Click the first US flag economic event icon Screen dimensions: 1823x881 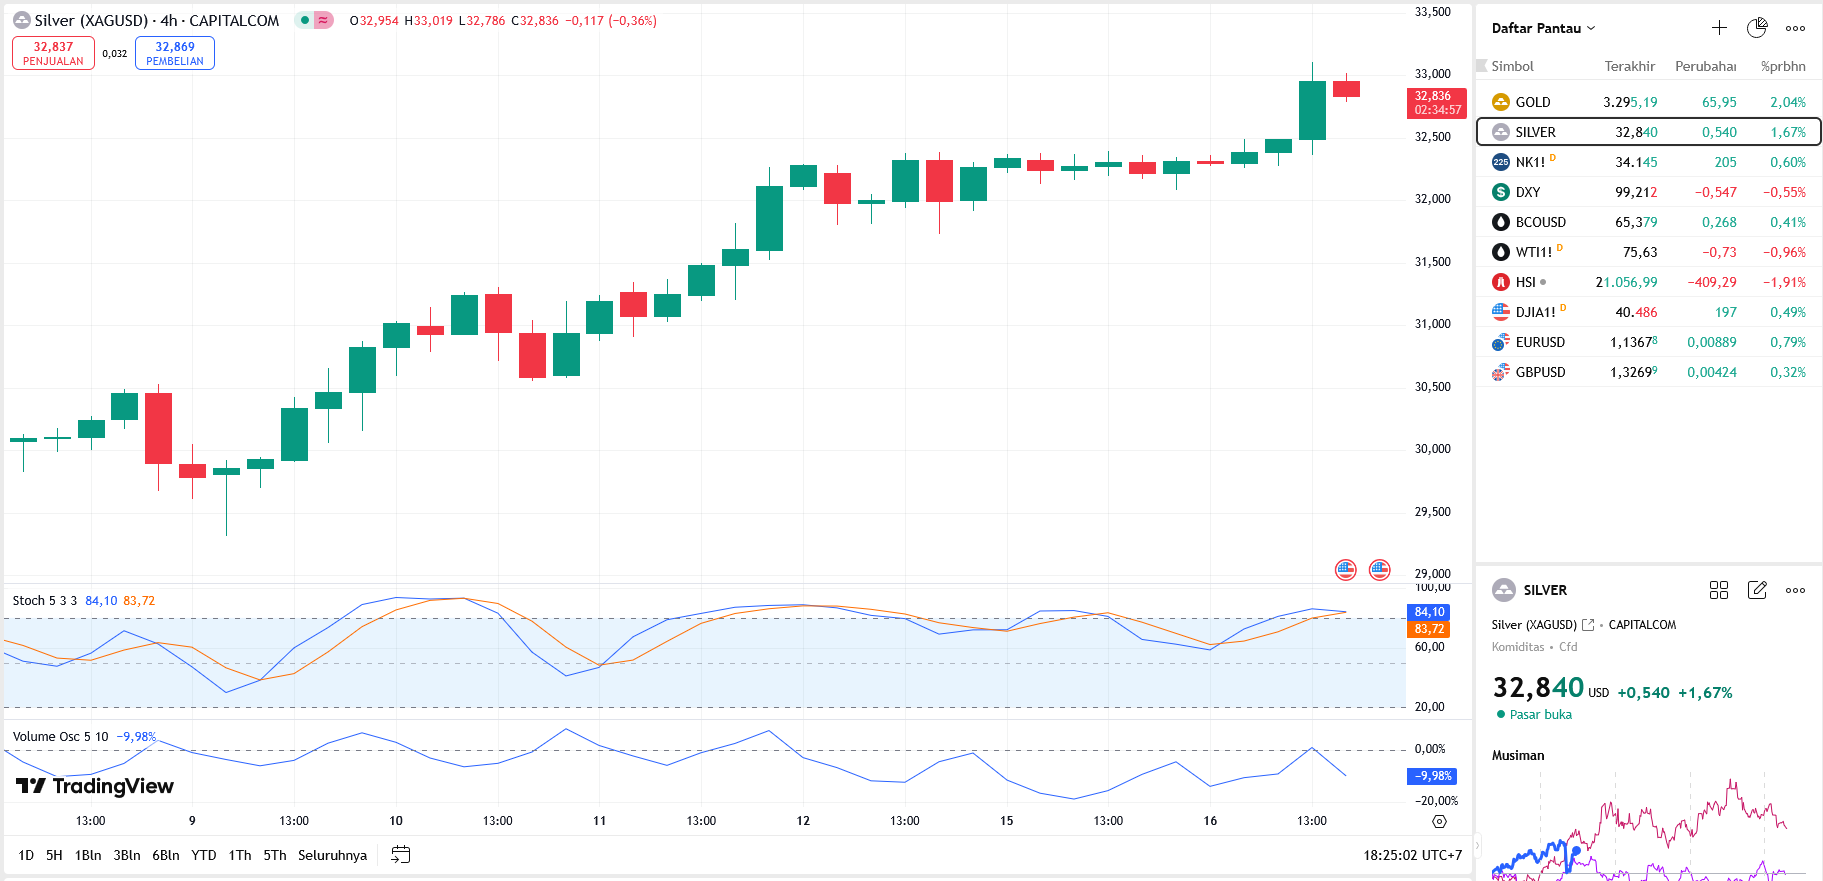pos(1346,570)
